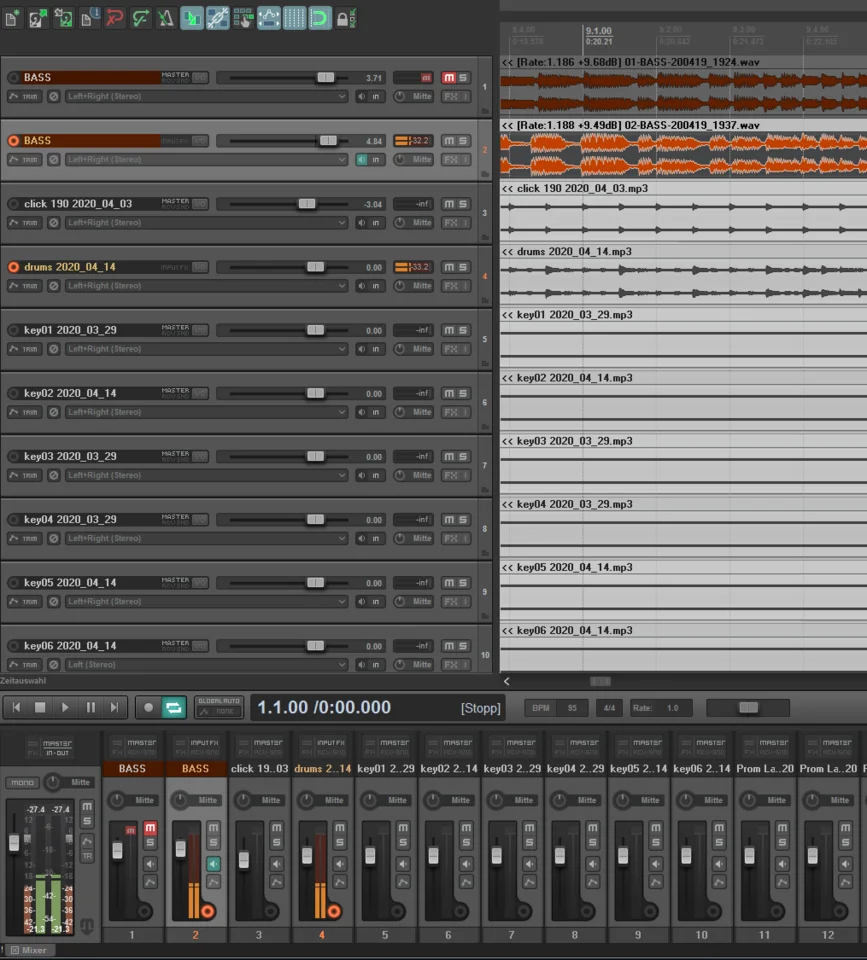Screen dimensions: 867x960
Task: Toggle the metronome icon in the toolbar
Action: tap(166, 18)
